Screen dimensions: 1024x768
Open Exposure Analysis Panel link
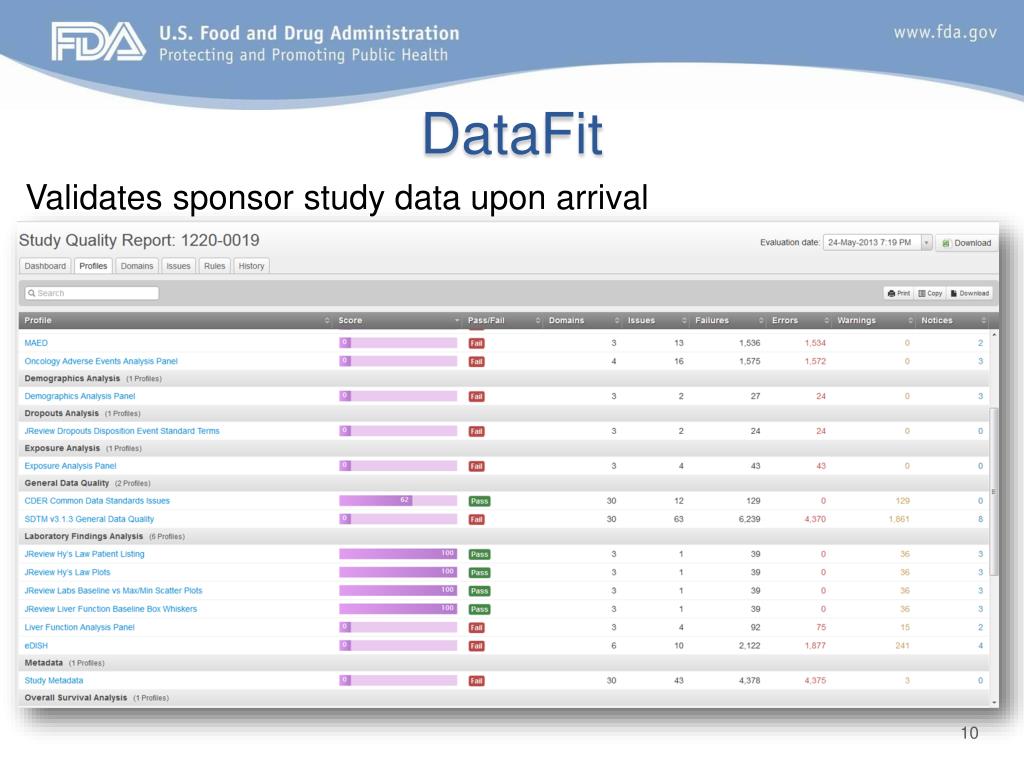pos(71,466)
